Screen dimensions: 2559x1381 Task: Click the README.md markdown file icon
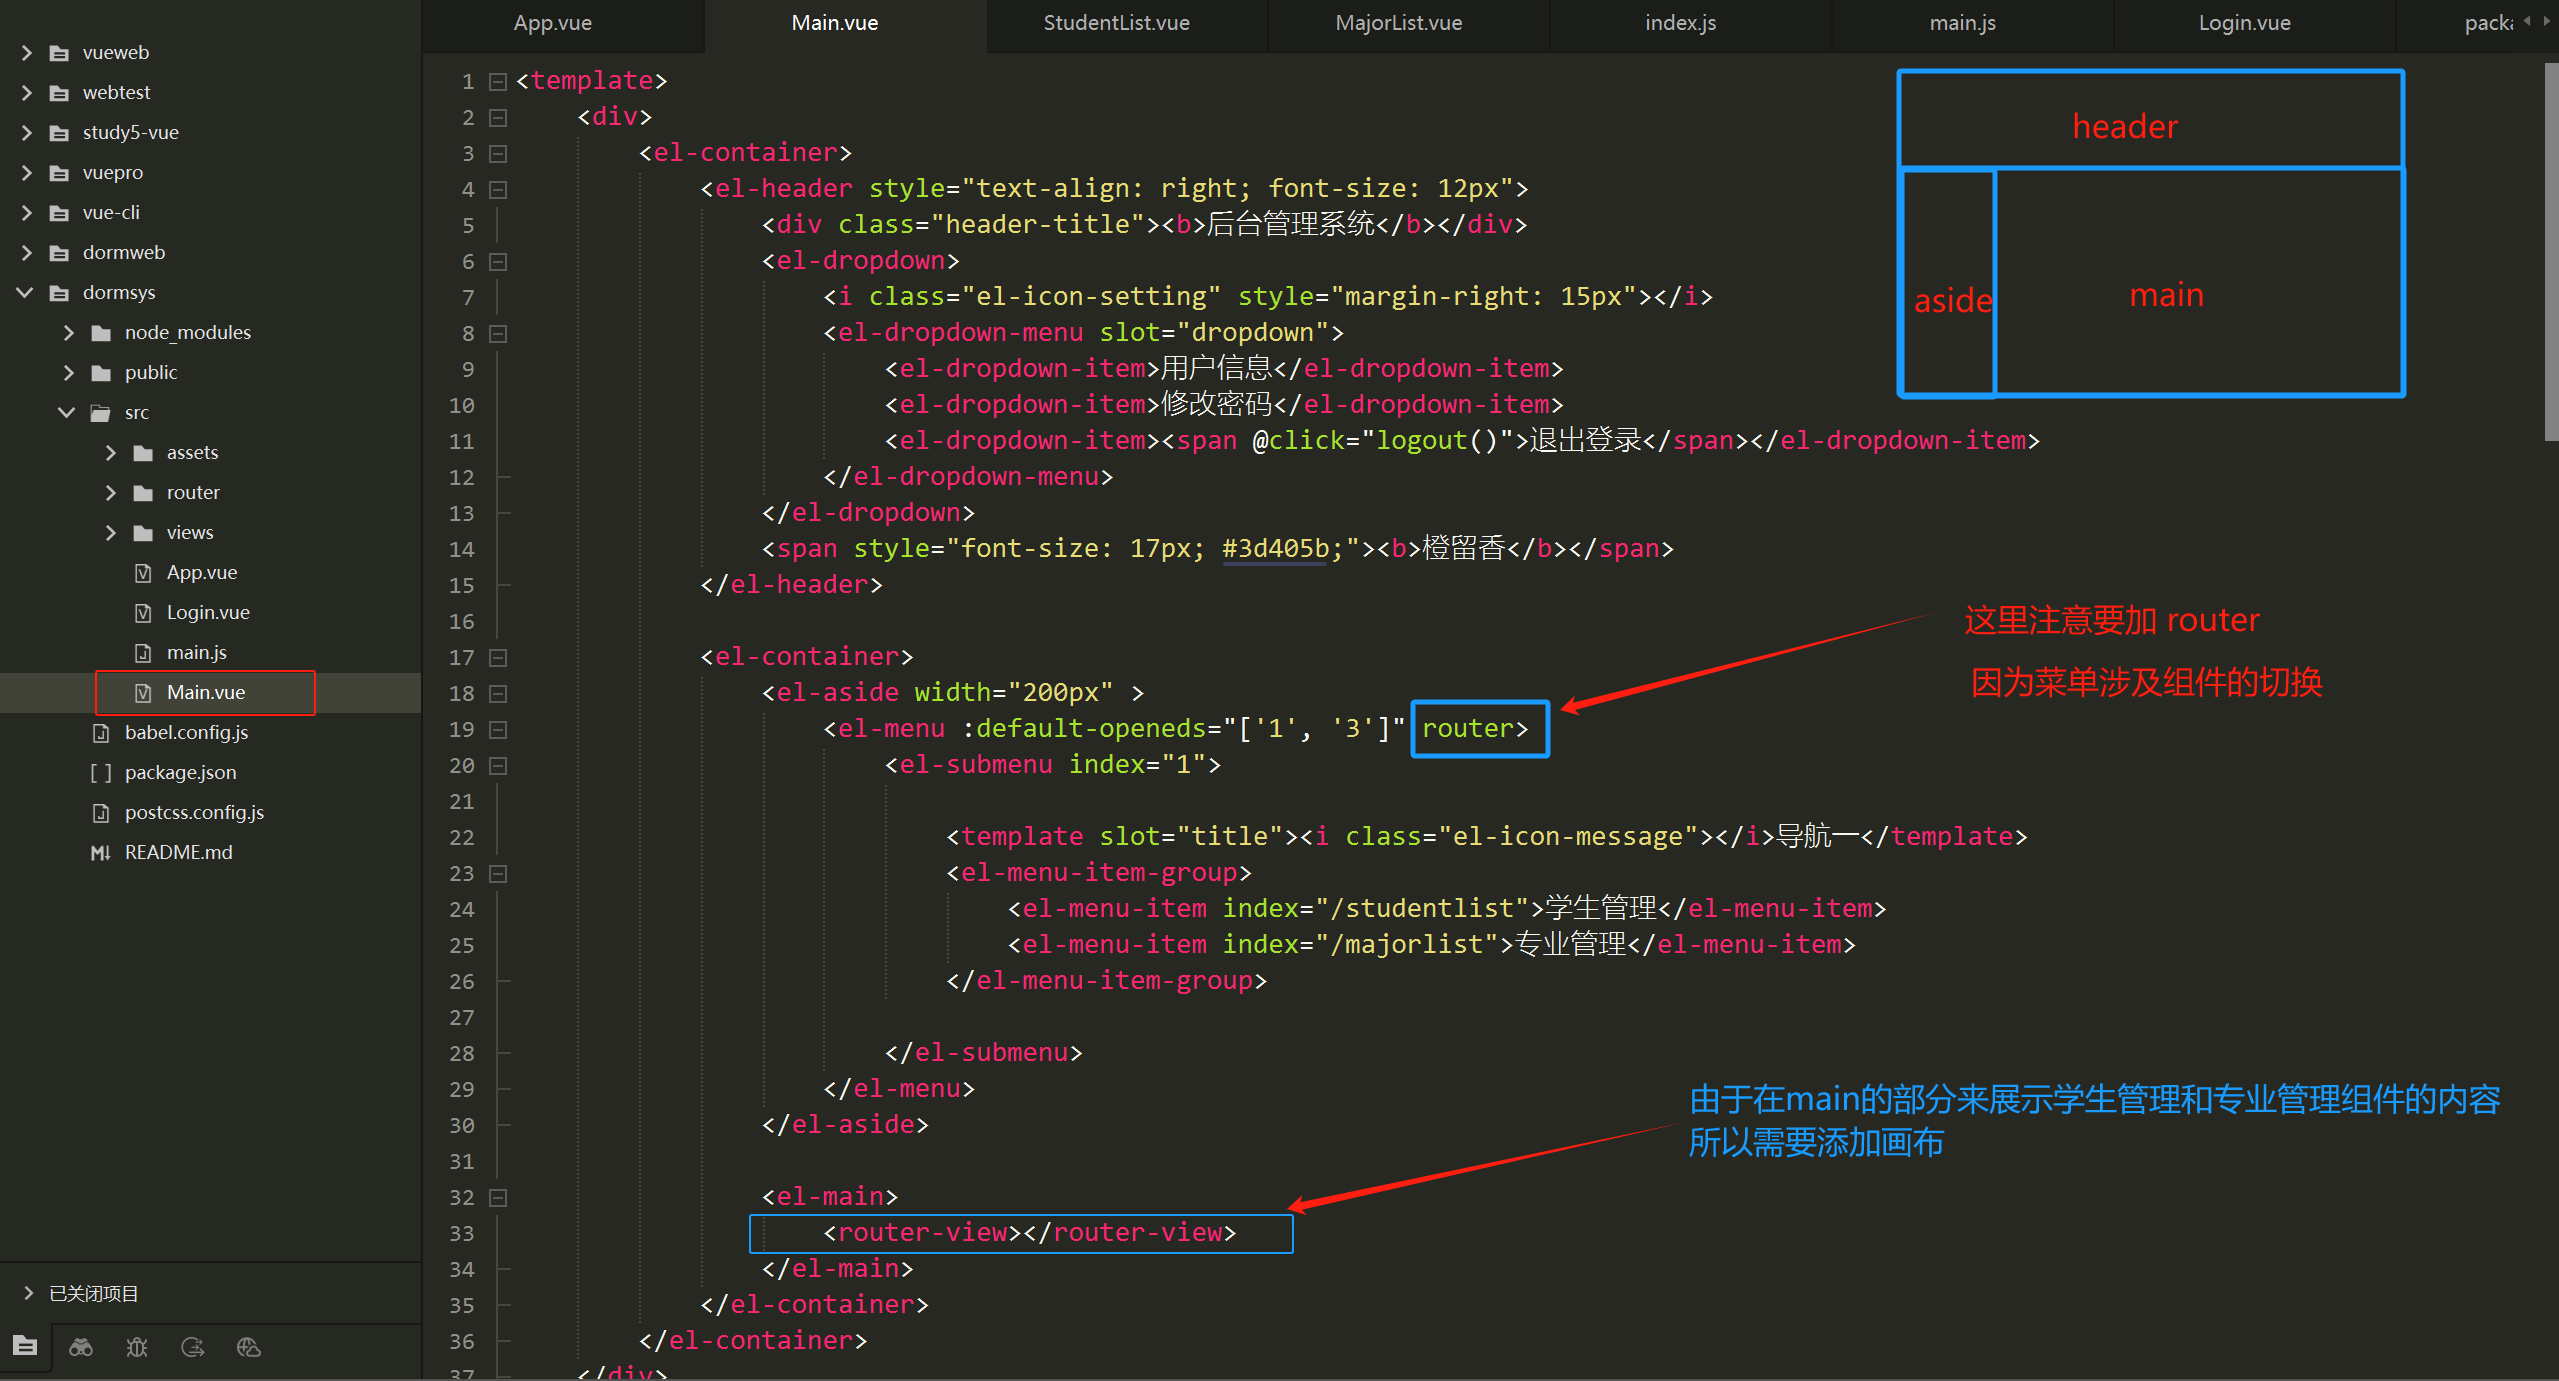click(101, 853)
